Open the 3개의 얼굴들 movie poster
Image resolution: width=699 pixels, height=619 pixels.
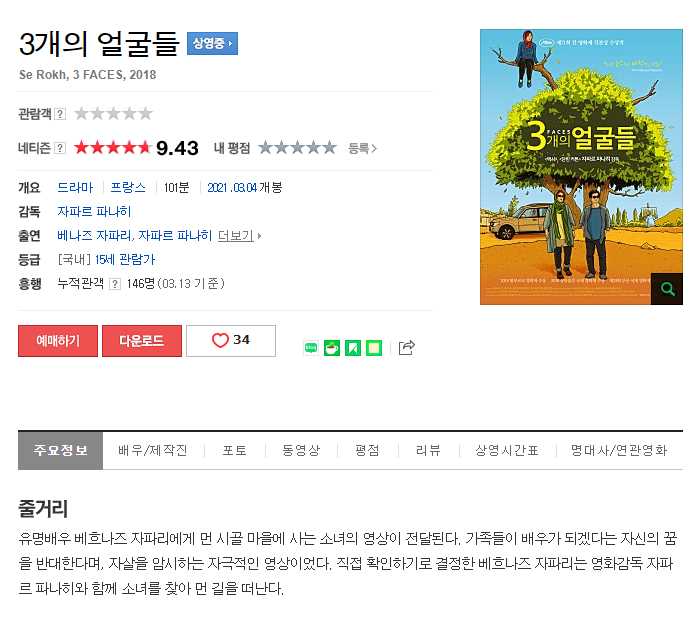coord(581,167)
